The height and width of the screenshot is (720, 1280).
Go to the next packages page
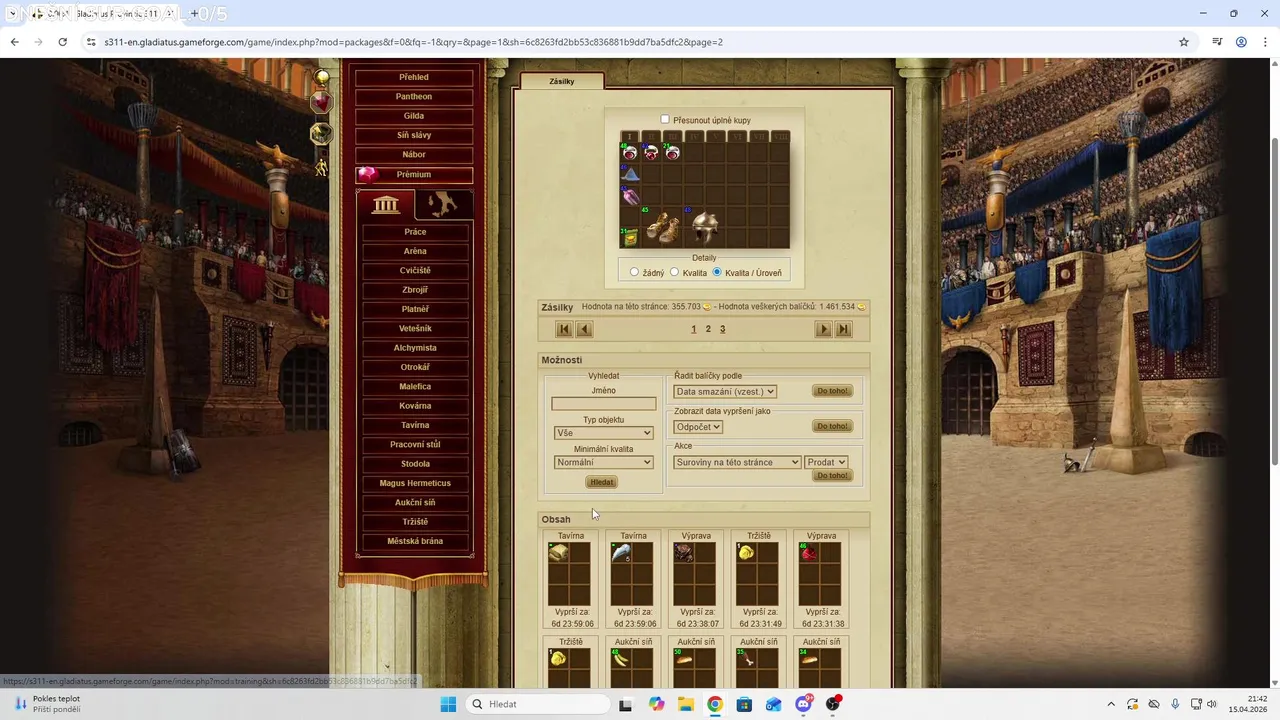823,329
